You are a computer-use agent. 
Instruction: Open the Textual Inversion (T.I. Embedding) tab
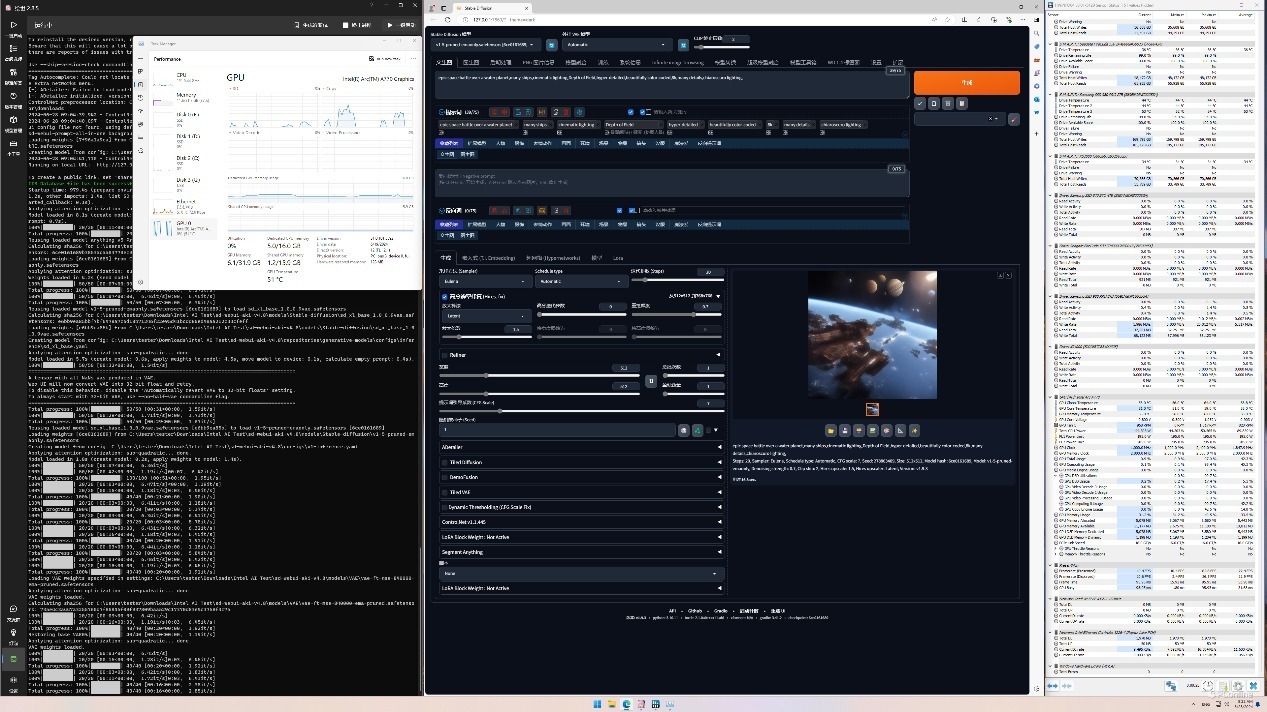489,258
